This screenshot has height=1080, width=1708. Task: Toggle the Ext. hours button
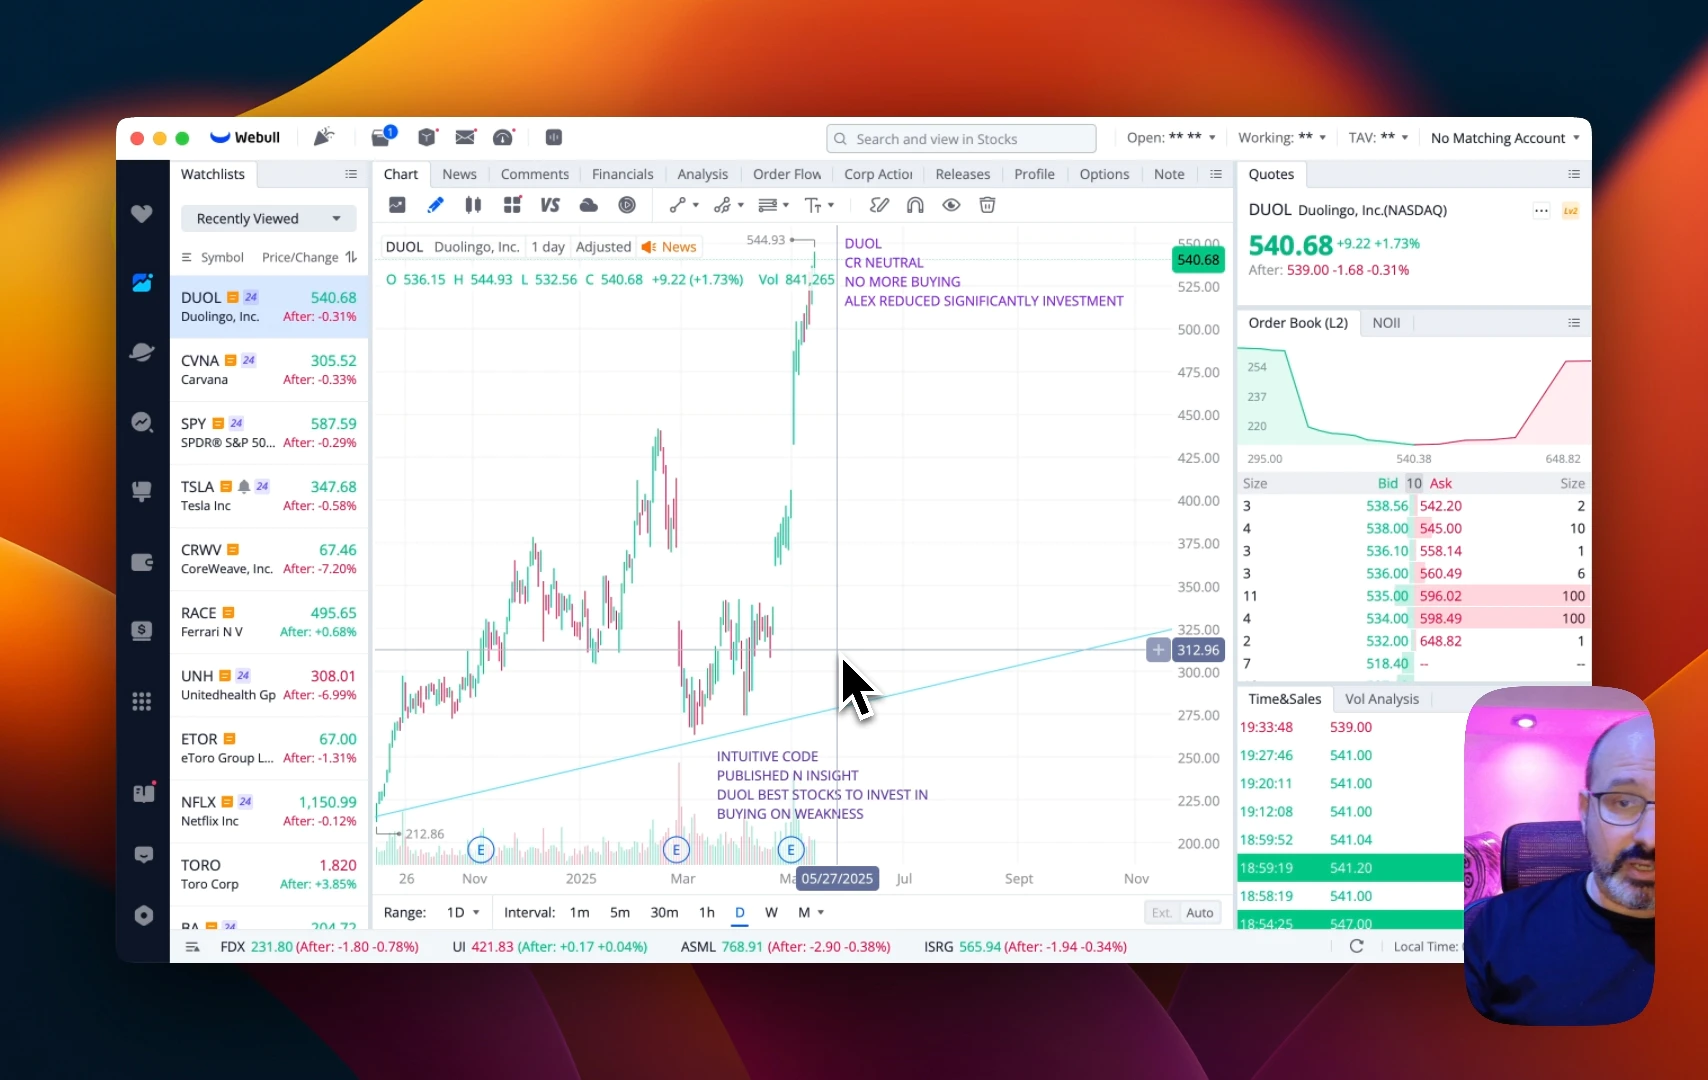pos(1161,912)
